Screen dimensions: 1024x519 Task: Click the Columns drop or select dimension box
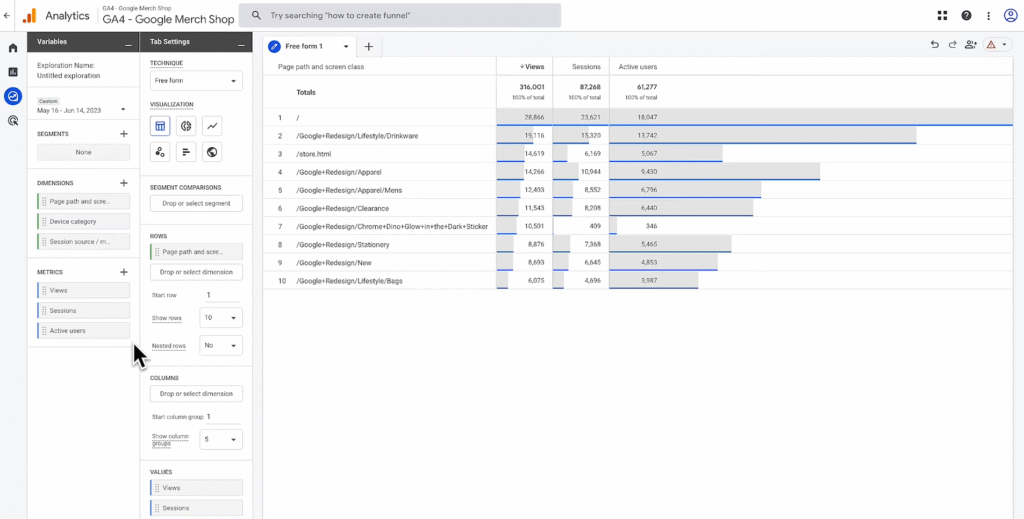(196, 394)
